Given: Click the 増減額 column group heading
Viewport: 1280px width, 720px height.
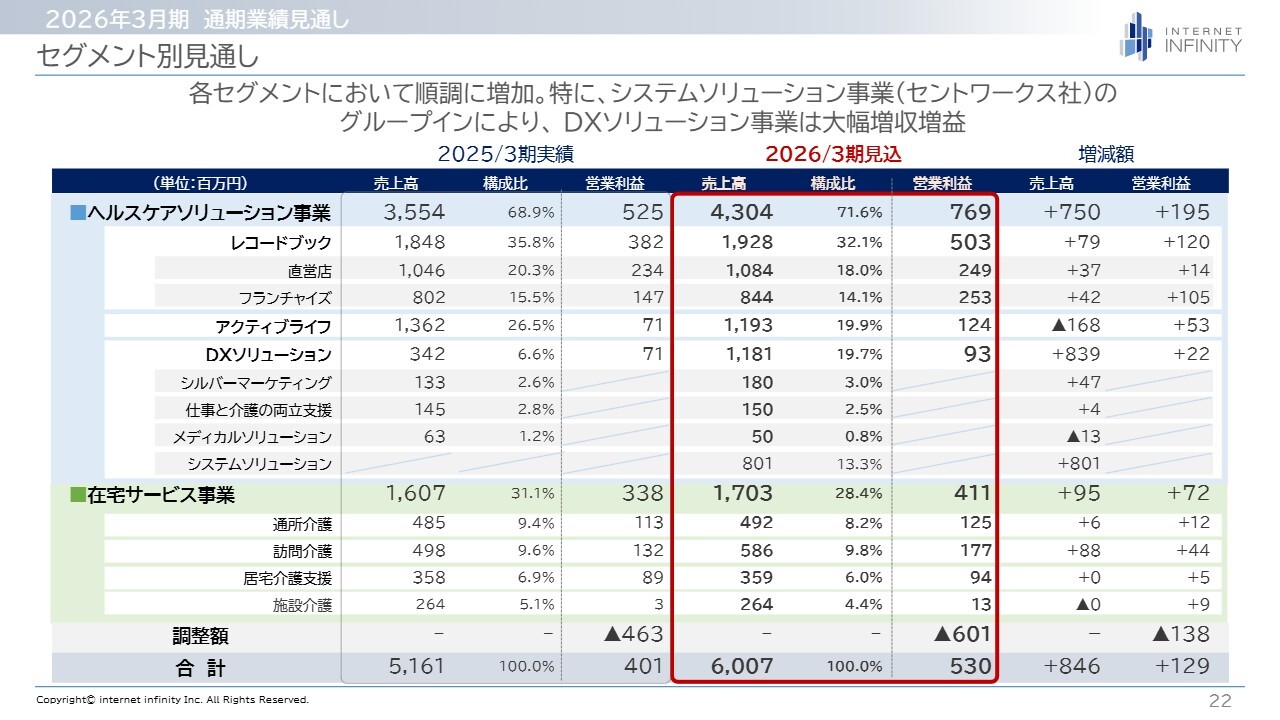Looking at the screenshot, I should click(1106, 155).
